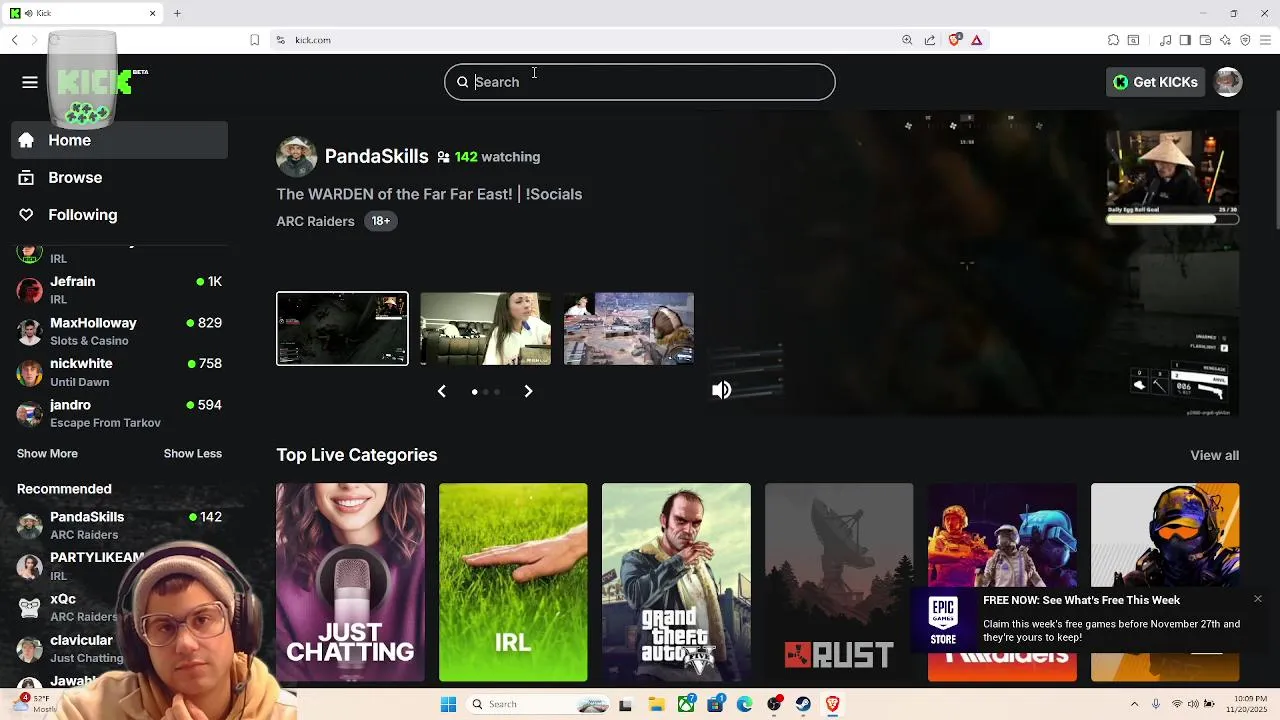Open MaxHolloway channel in following list
Viewport: 1280px width, 720px height.
coord(120,331)
